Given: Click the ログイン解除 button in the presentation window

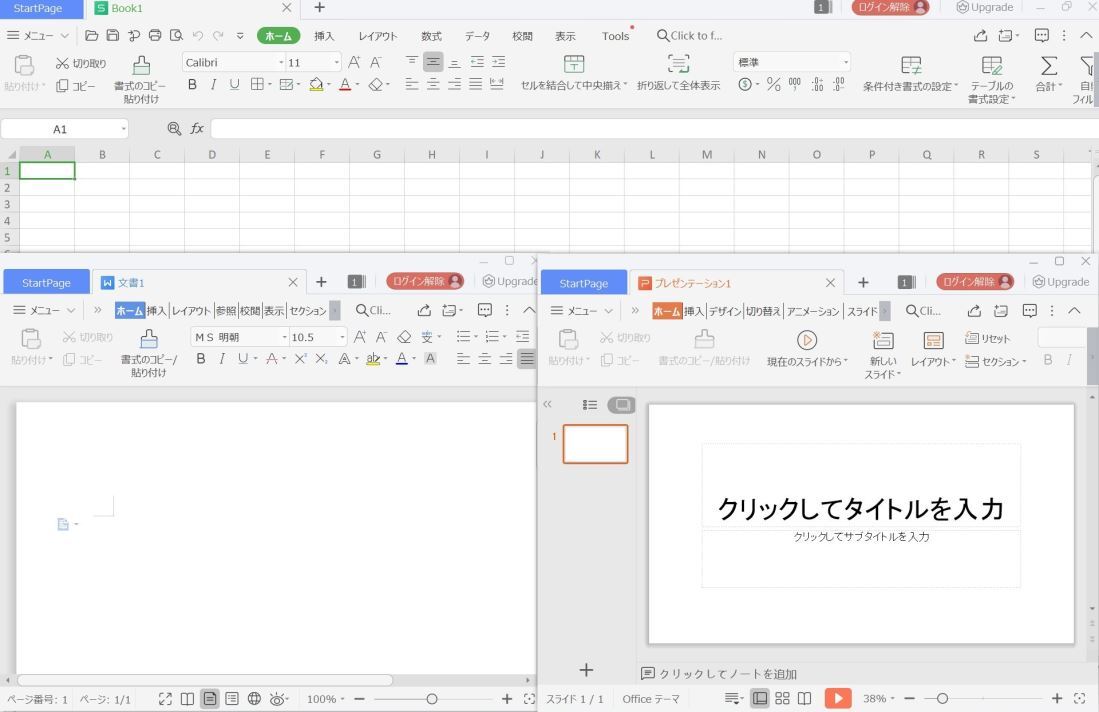Looking at the screenshot, I should [x=973, y=281].
